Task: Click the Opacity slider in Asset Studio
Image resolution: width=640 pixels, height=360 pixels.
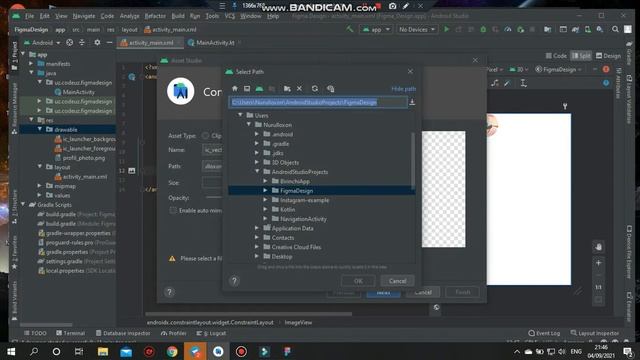Action: pos(213,198)
